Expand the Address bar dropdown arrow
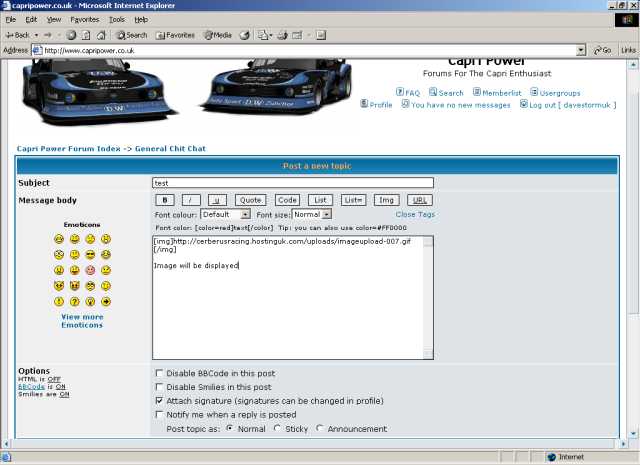The height and width of the screenshot is (465, 640). coord(581,50)
